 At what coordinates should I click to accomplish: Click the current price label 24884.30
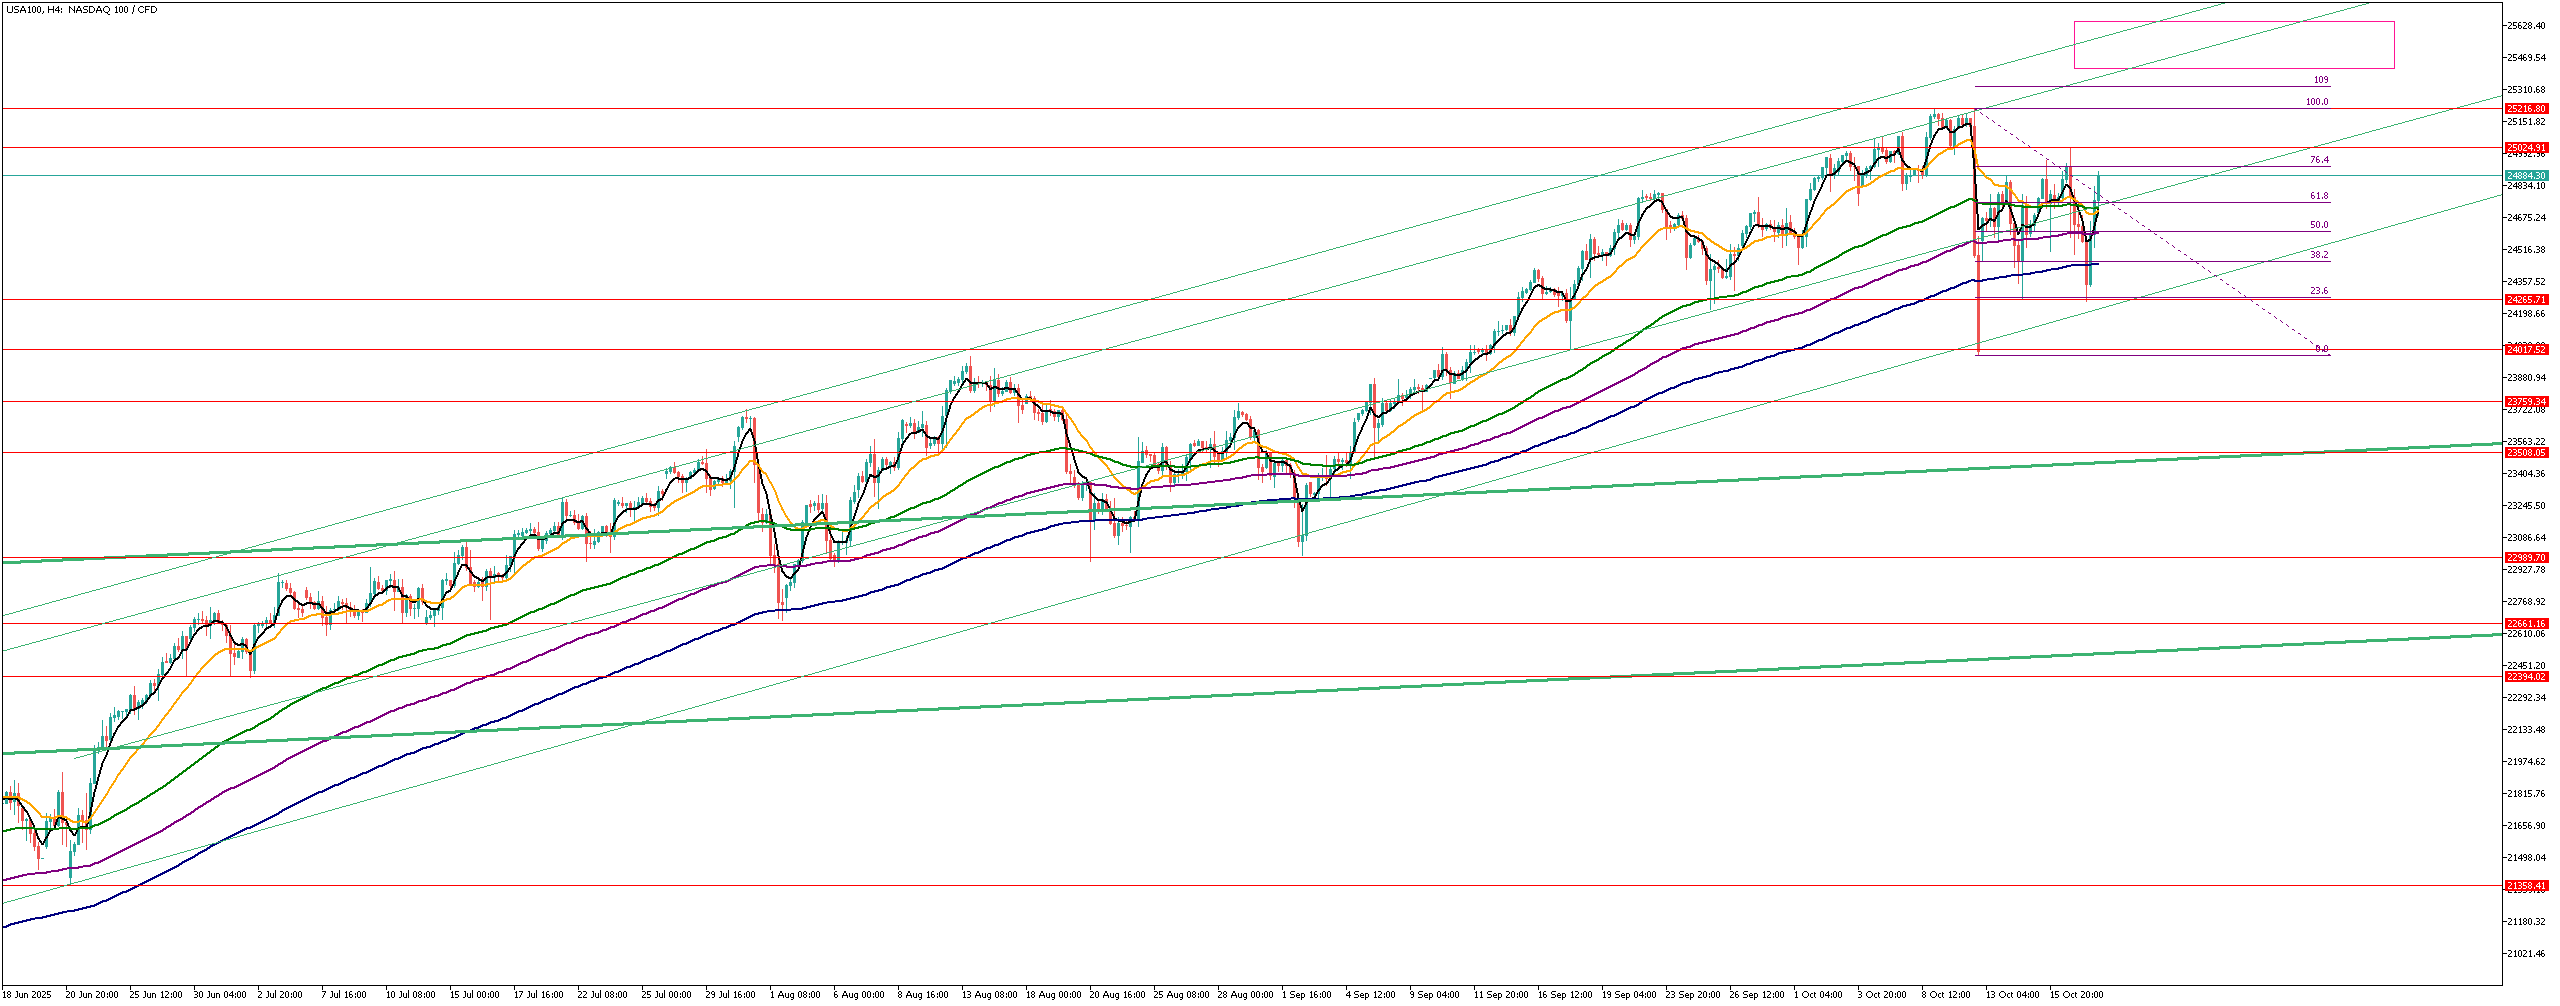pyautogui.click(x=2525, y=176)
